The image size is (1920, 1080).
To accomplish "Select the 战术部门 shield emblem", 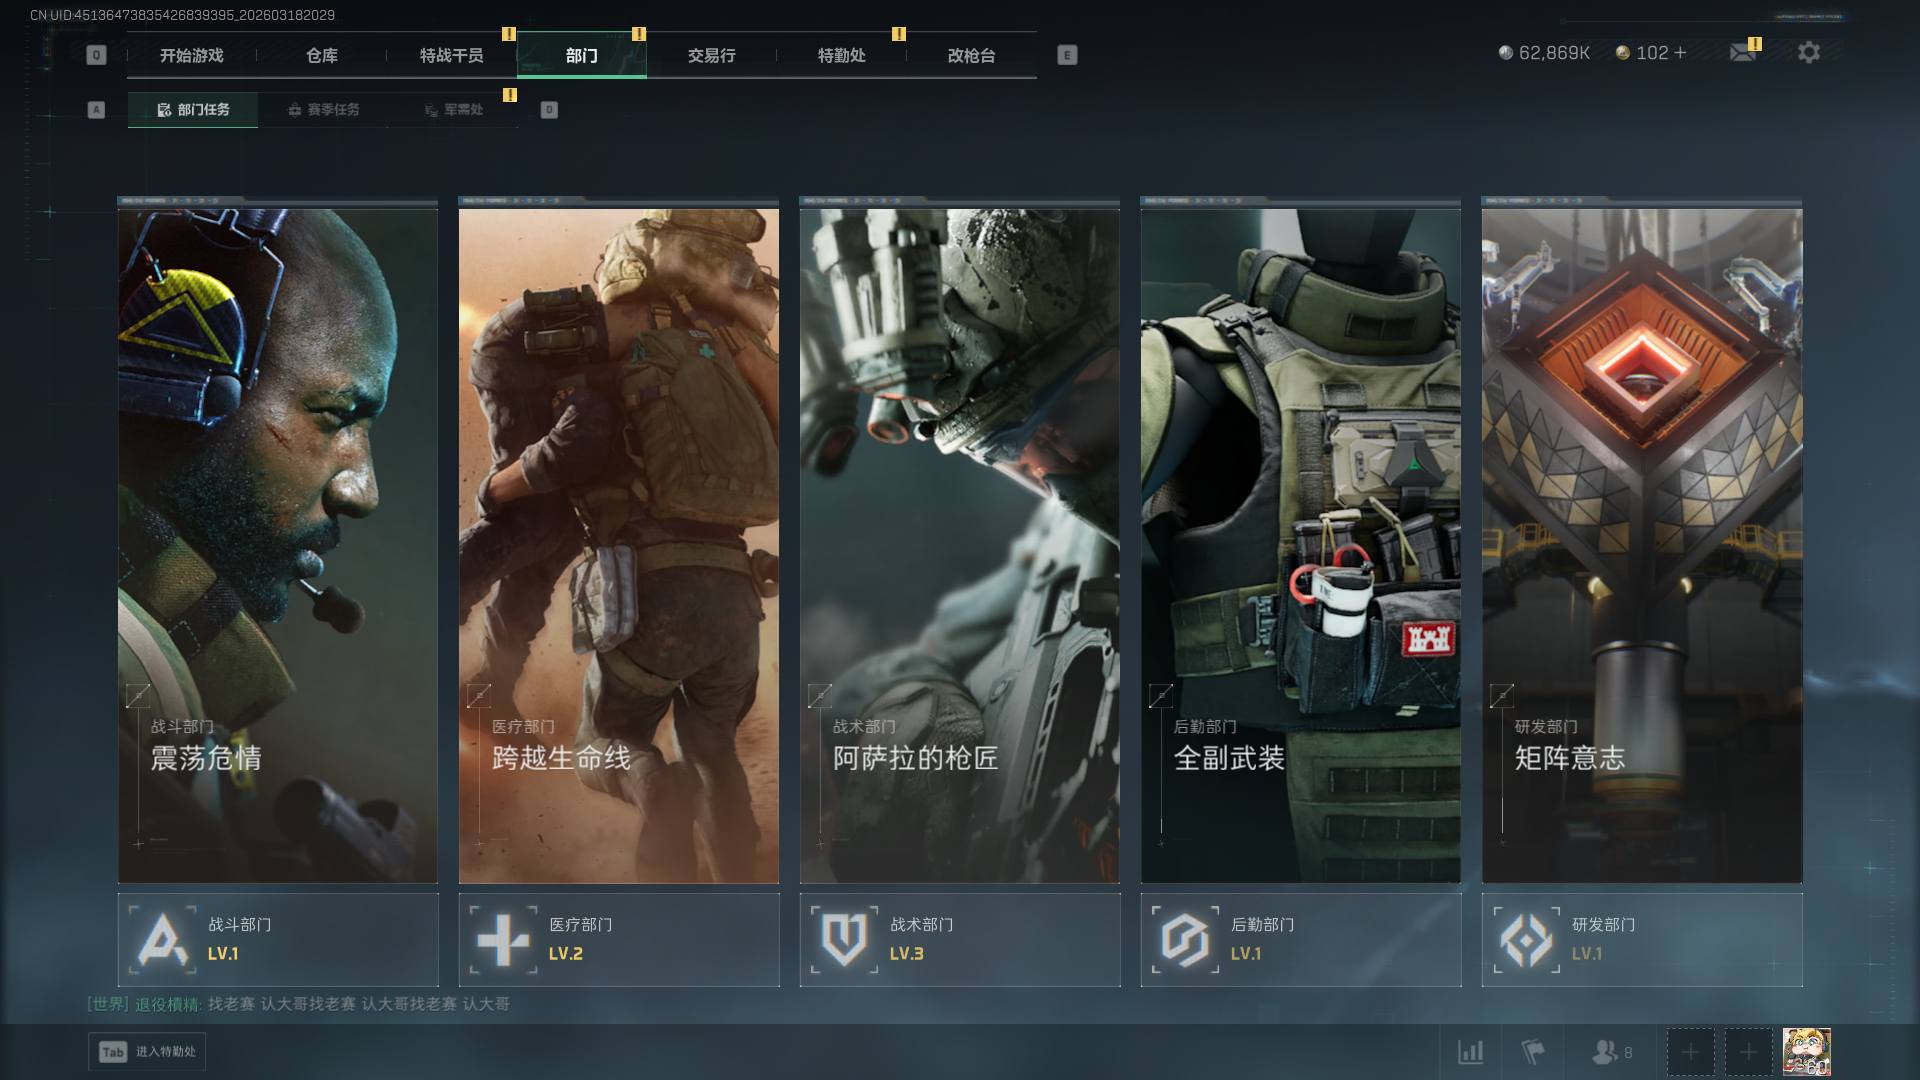I will point(844,940).
